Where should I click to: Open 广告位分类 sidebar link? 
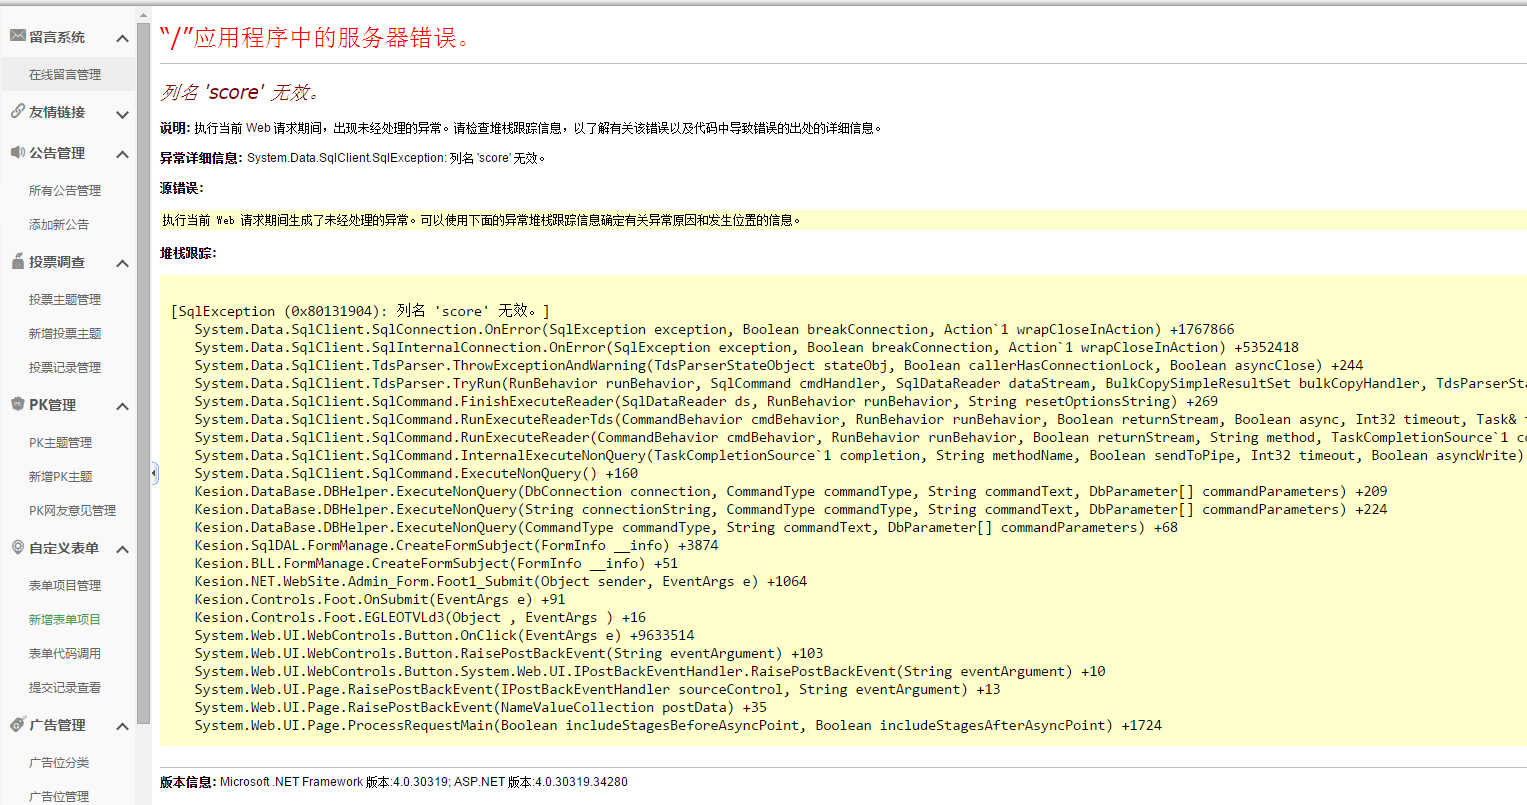click(x=59, y=762)
